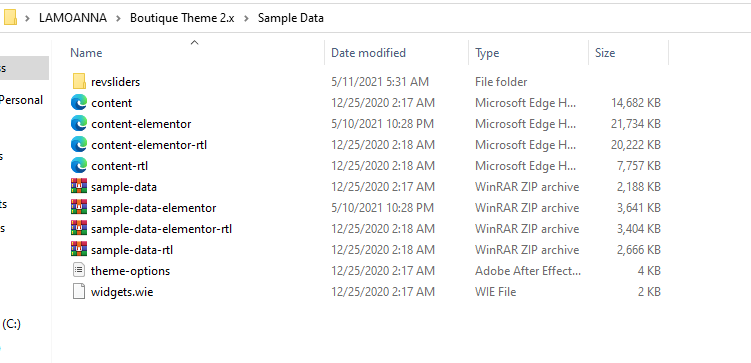751x363 pixels.
Task: Sort by the Date modified column
Action: pos(368,53)
